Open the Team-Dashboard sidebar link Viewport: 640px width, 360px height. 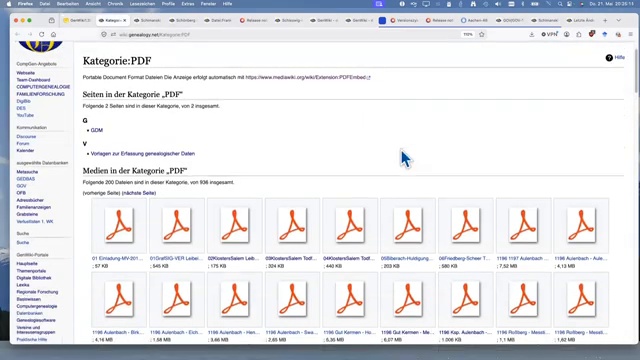pyautogui.click(x=33, y=80)
